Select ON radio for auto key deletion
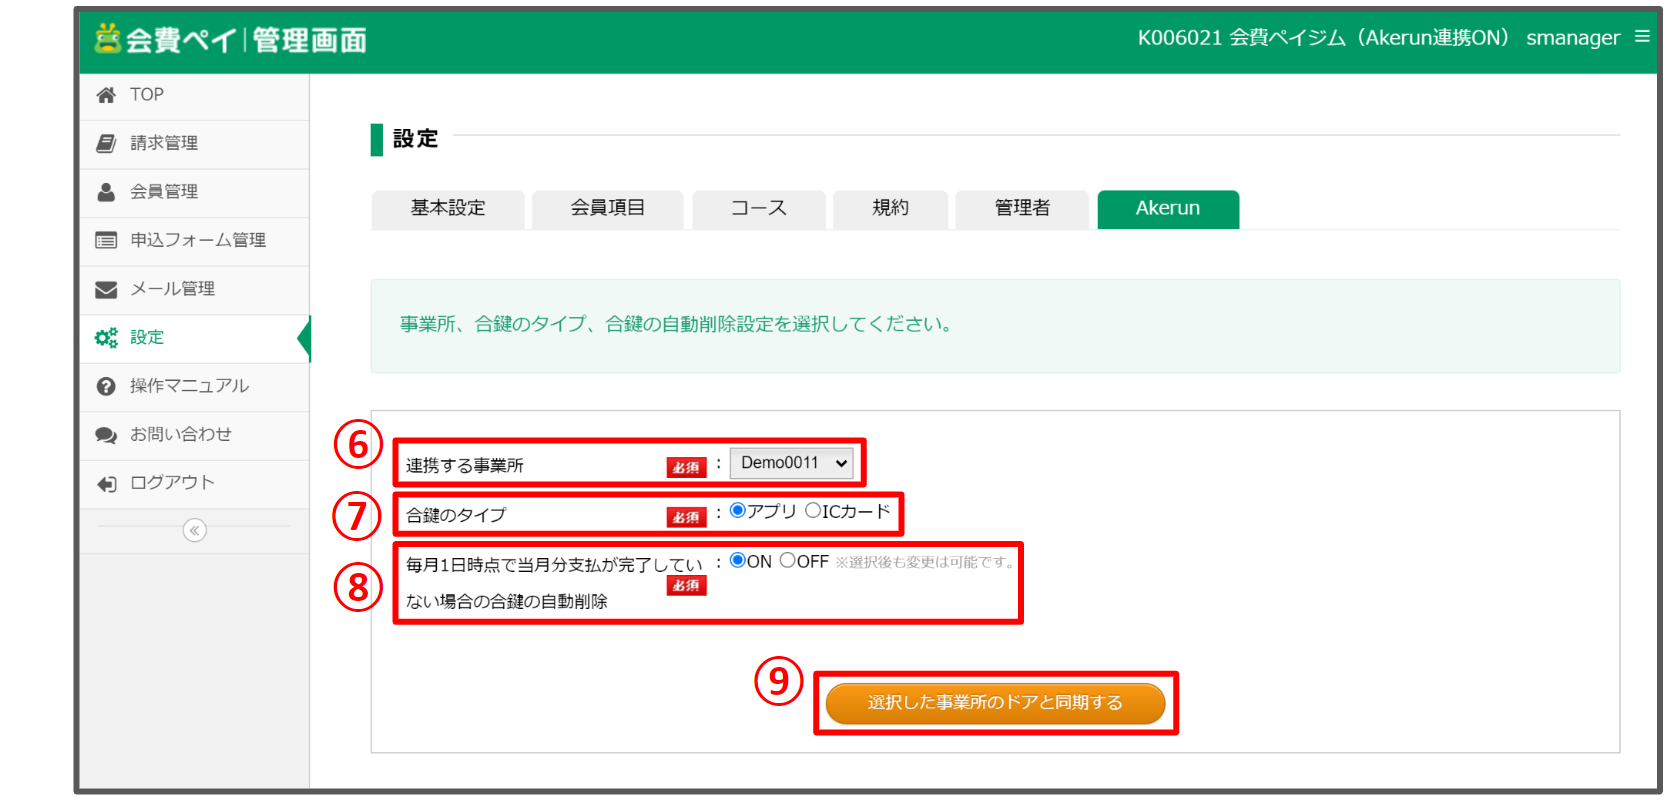Viewport: 1665px width, 802px height. tap(738, 561)
